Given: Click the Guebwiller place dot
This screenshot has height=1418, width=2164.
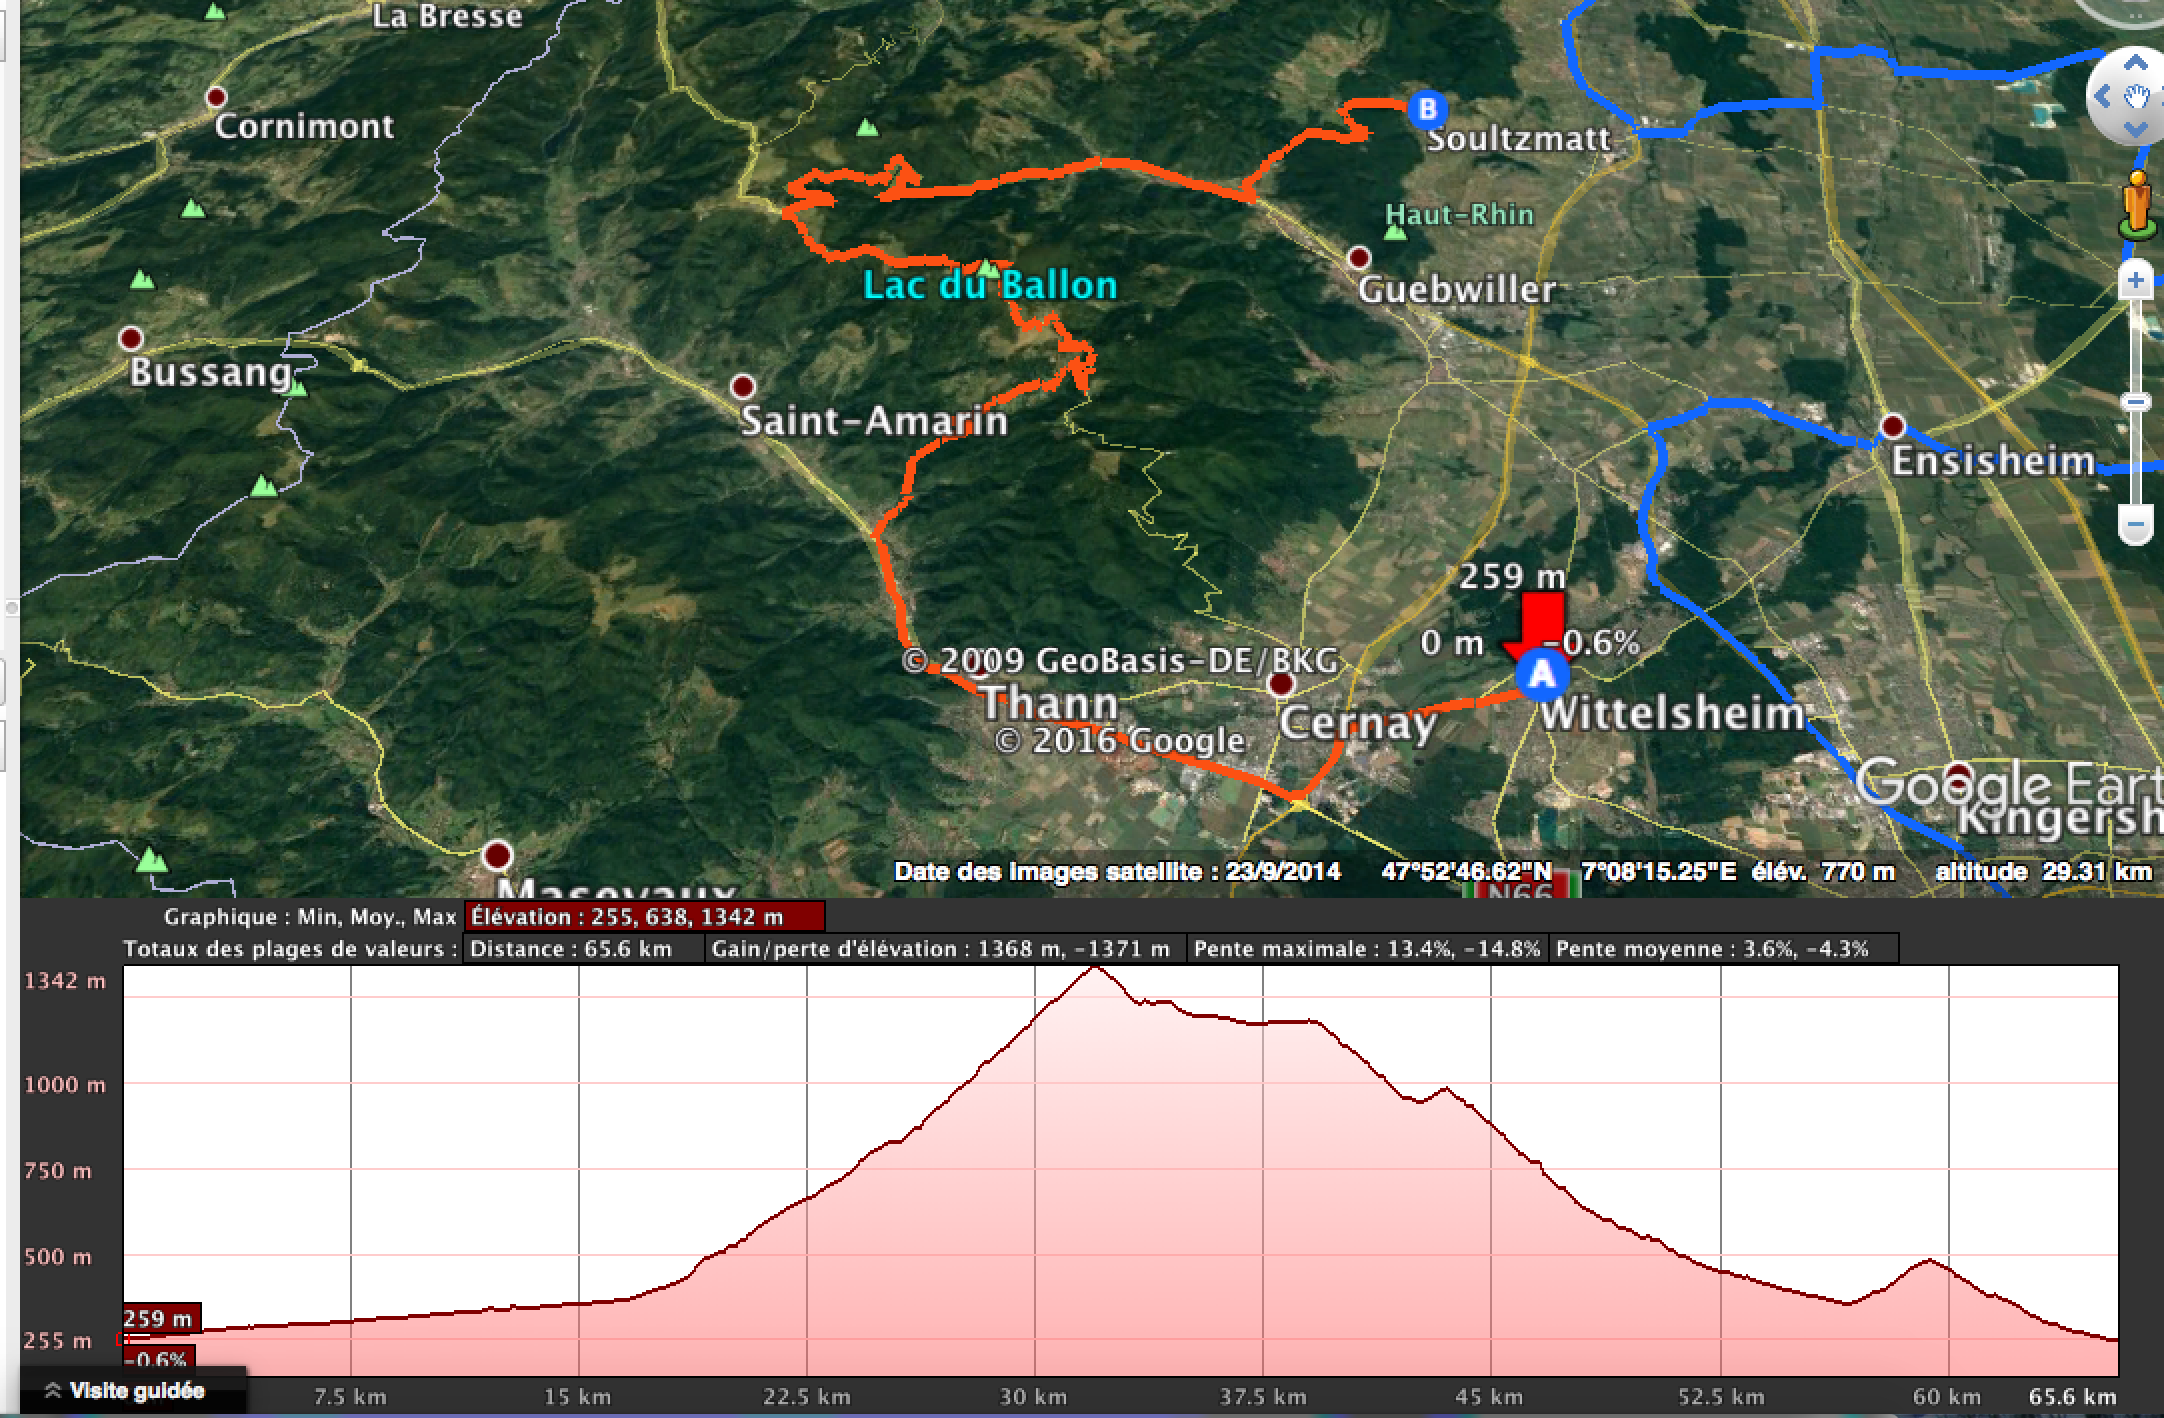Looking at the screenshot, I should 1358,258.
